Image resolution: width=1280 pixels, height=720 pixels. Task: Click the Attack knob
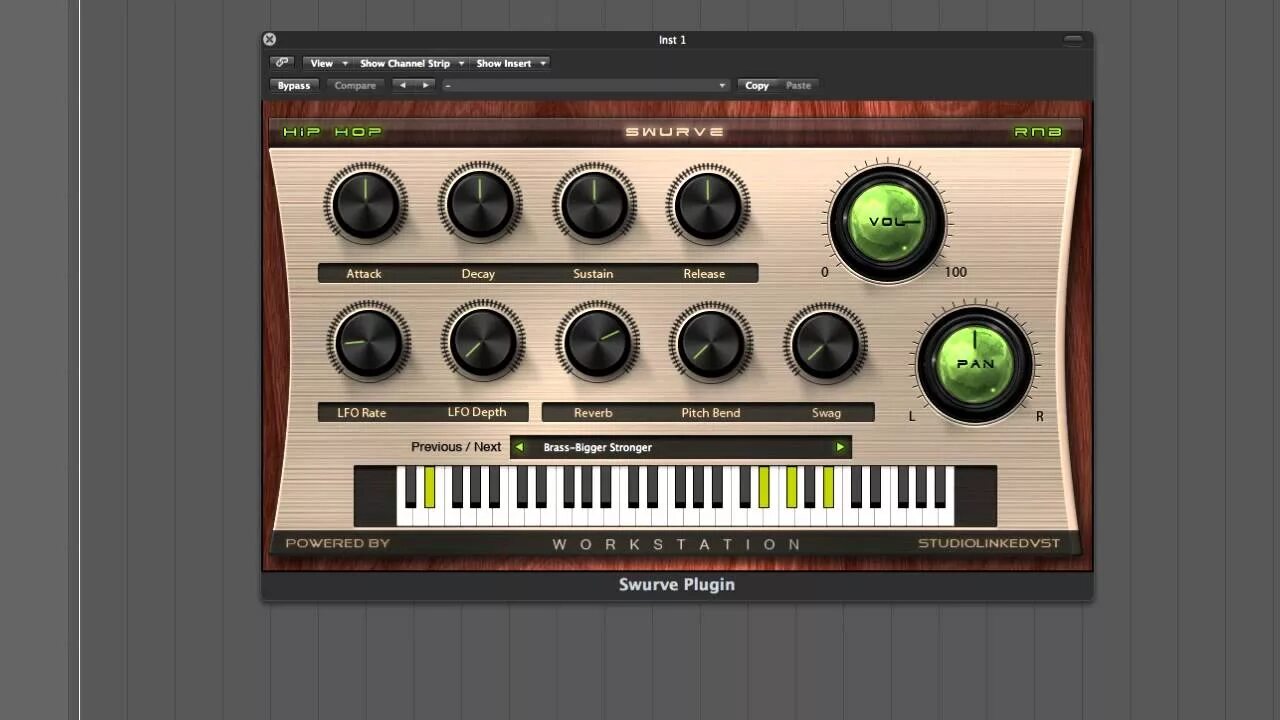click(365, 204)
